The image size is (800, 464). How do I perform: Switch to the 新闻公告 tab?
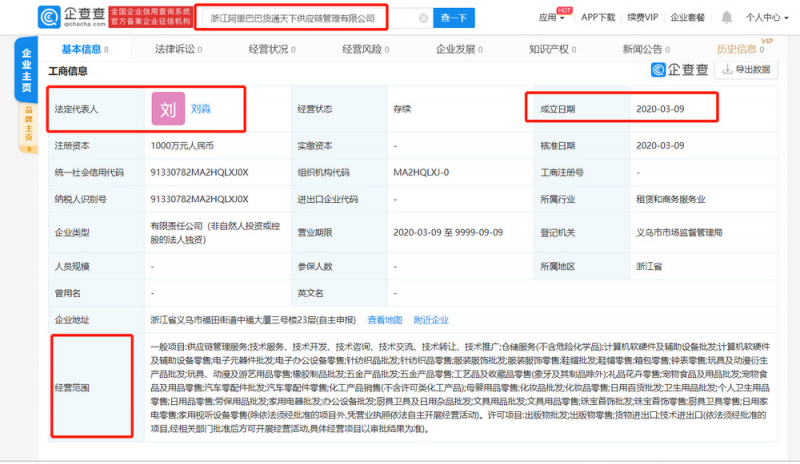pyautogui.click(x=646, y=49)
